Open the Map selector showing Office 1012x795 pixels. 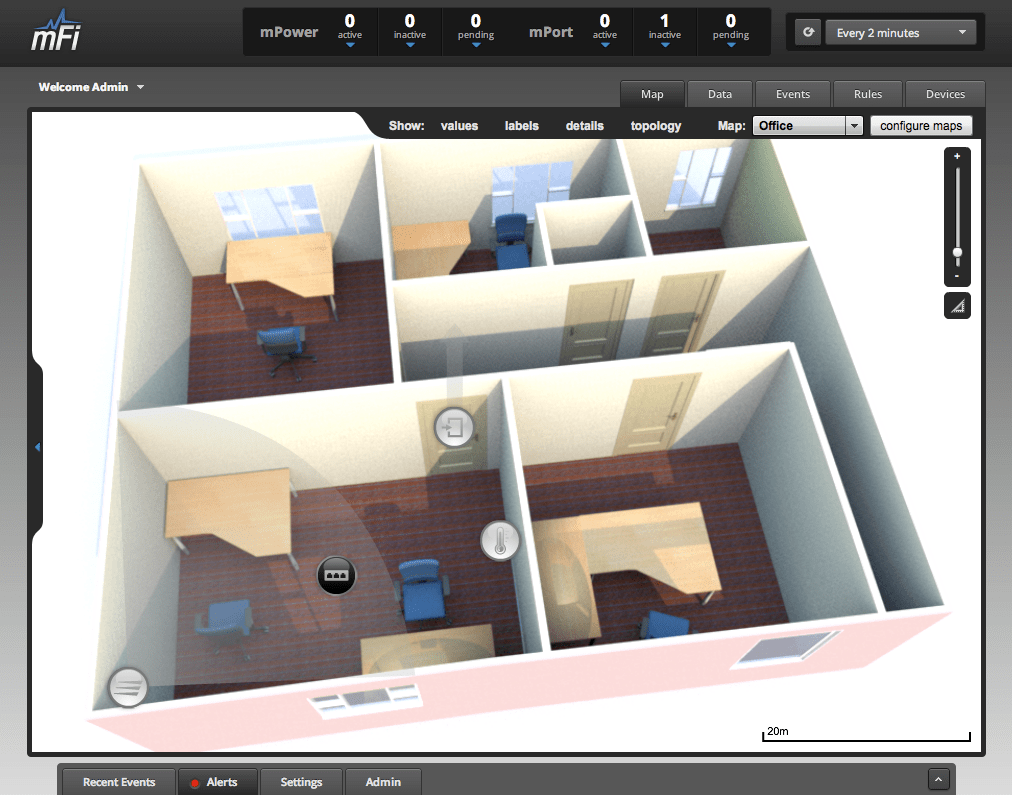click(x=808, y=125)
